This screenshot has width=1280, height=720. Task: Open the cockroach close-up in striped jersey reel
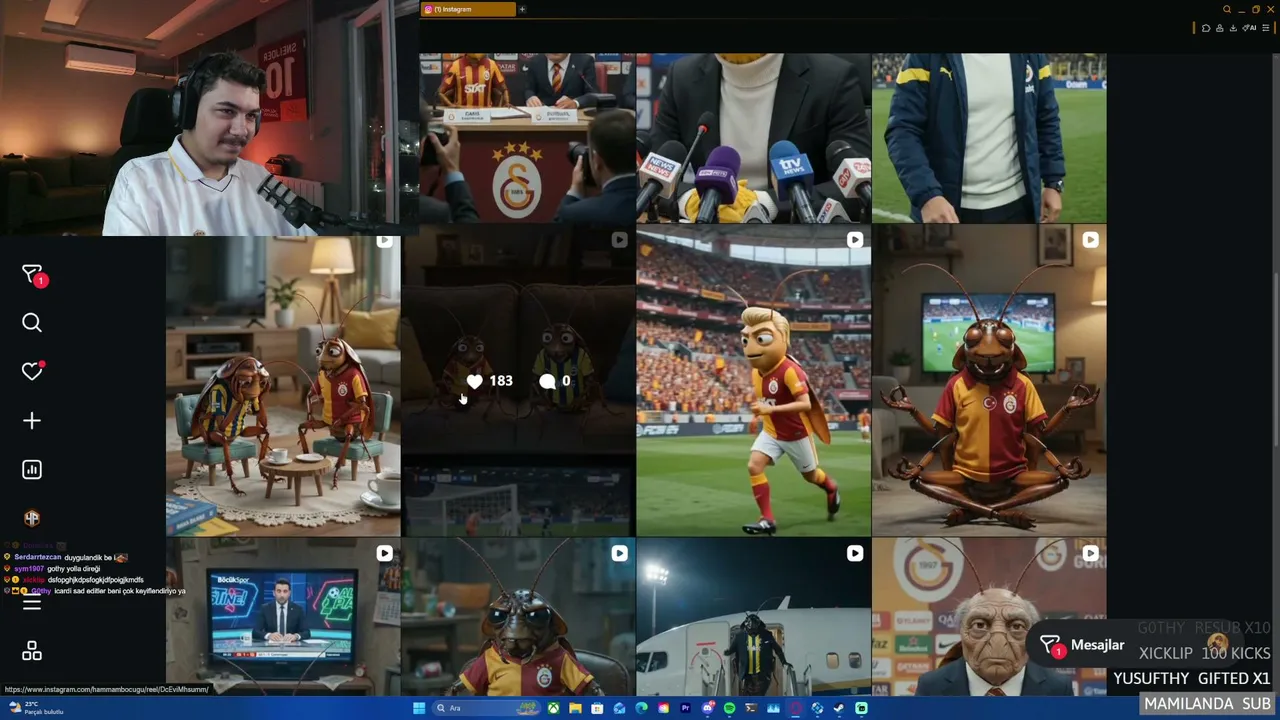pos(518,617)
